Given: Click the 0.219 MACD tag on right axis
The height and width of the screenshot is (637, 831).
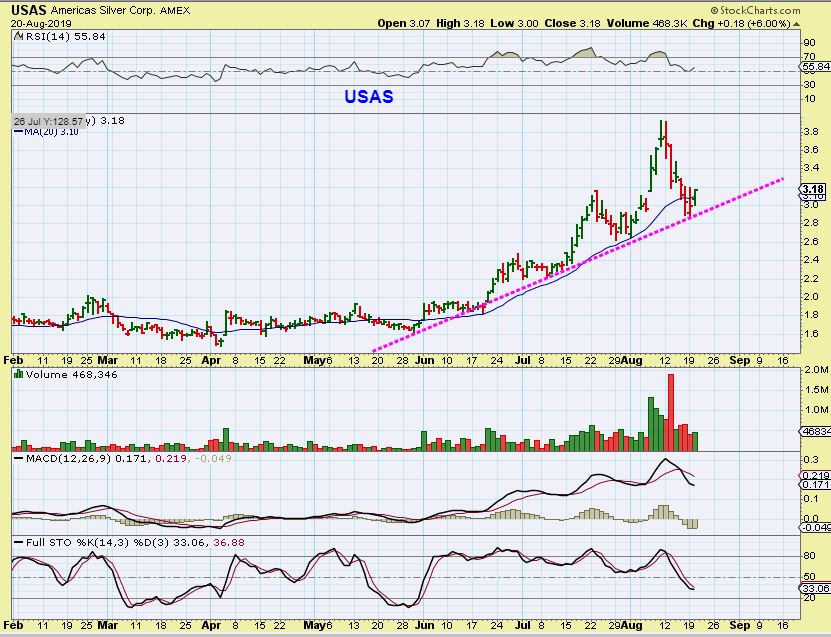Looking at the screenshot, I should pyautogui.click(x=815, y=475).
